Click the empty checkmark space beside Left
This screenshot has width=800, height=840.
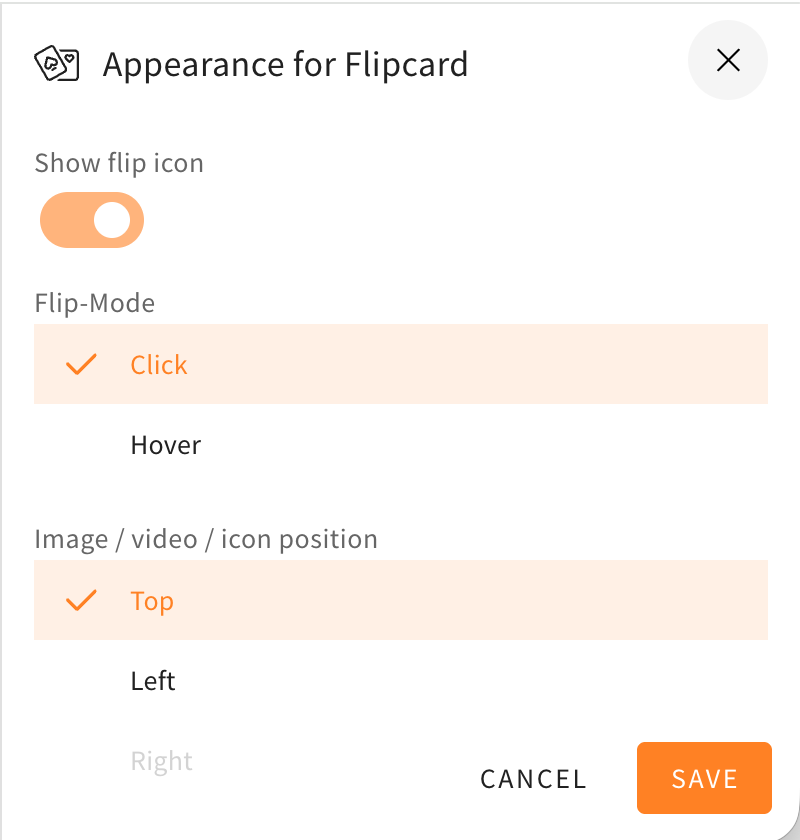click(81, 681)
